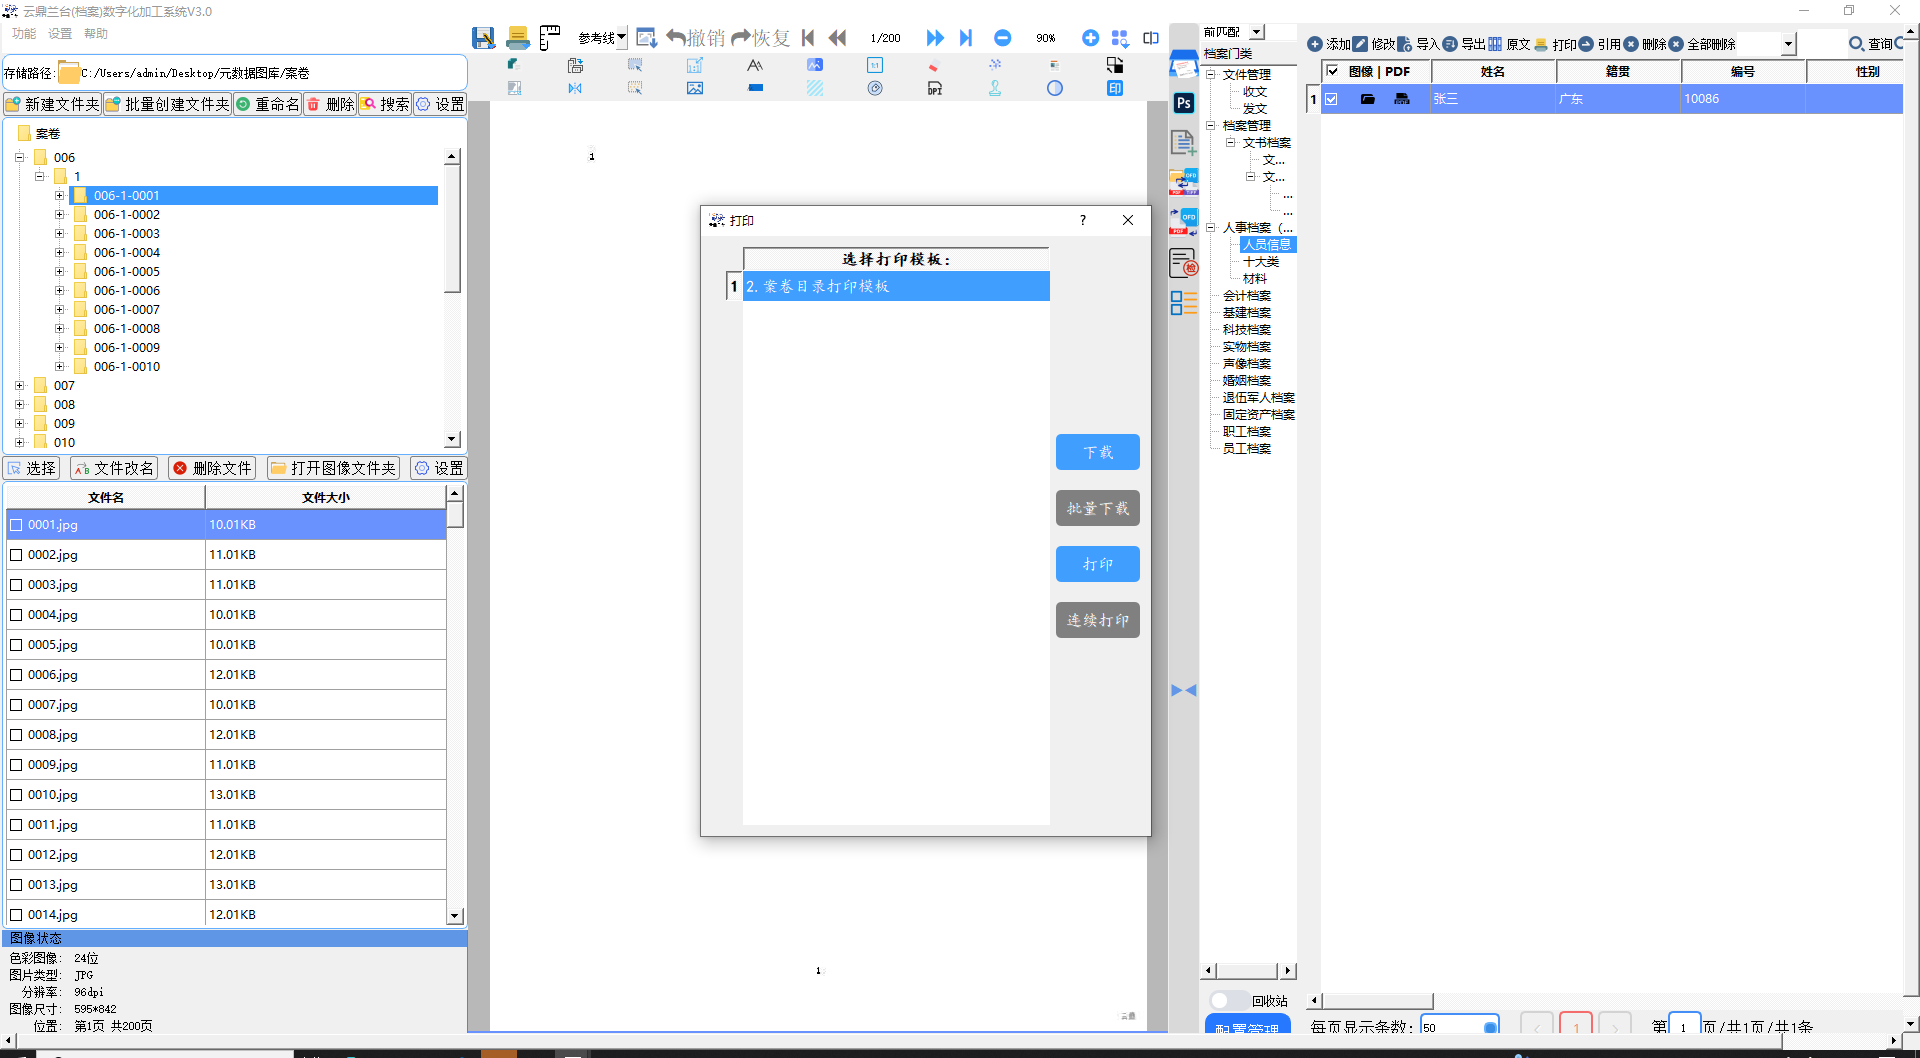Open the Ps Photoshop sidebar icon
This screenshot has width=1920, height=1058.
click(x=1184, y=103)
